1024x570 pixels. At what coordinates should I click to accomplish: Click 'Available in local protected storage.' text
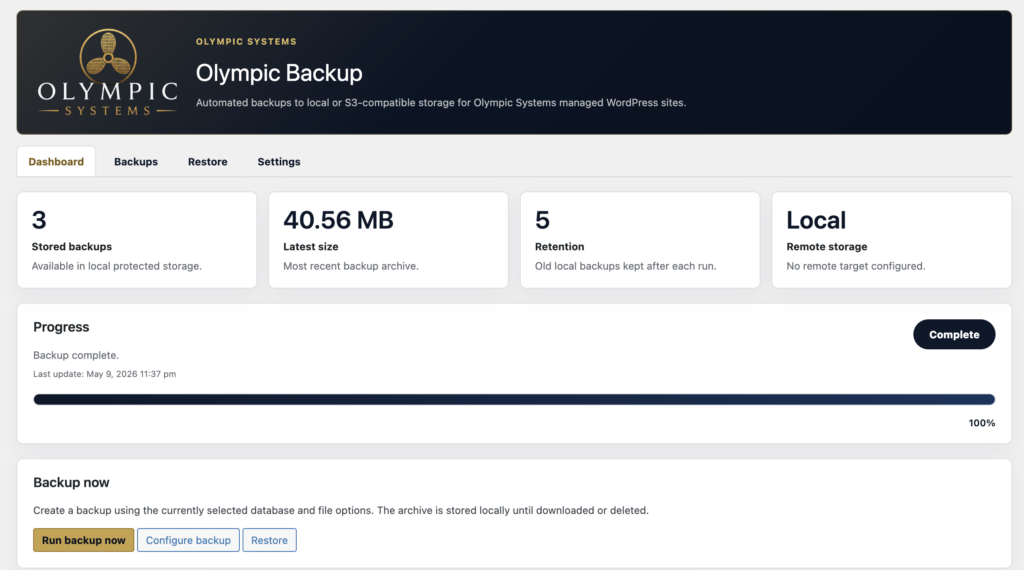[117, 266]
